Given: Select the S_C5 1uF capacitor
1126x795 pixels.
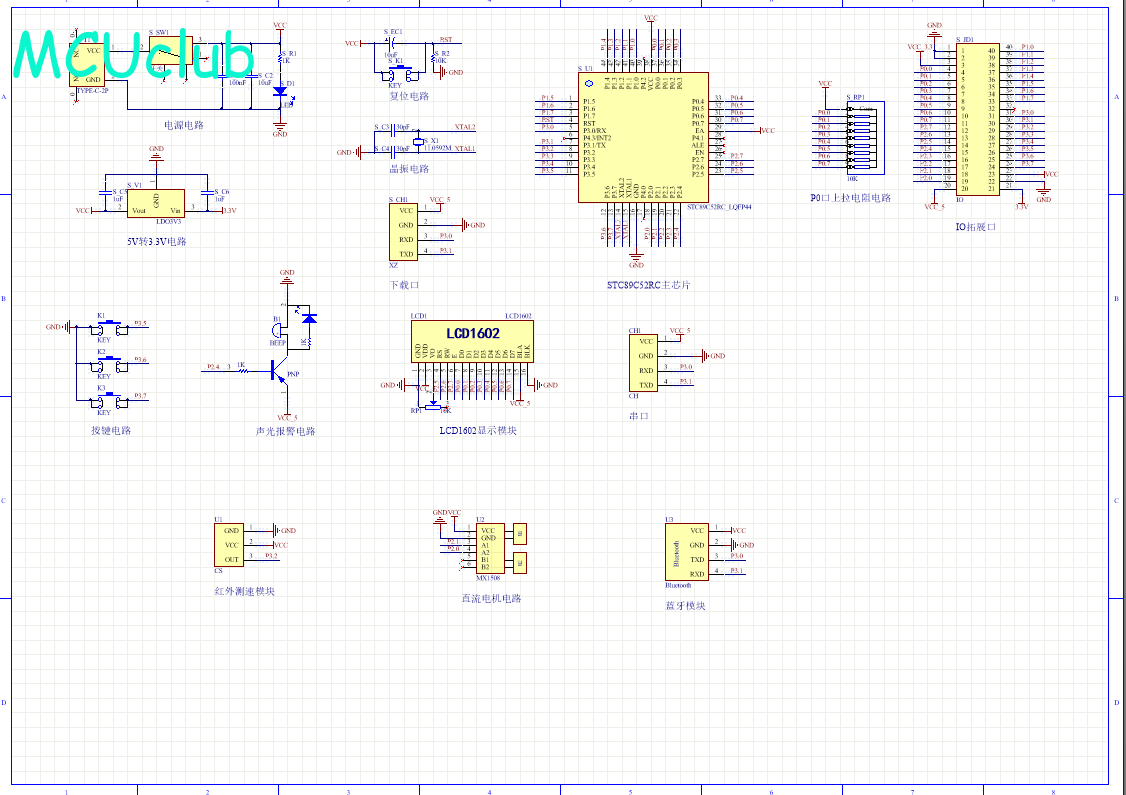Looking at the screenshot, I should click(106, 192).
